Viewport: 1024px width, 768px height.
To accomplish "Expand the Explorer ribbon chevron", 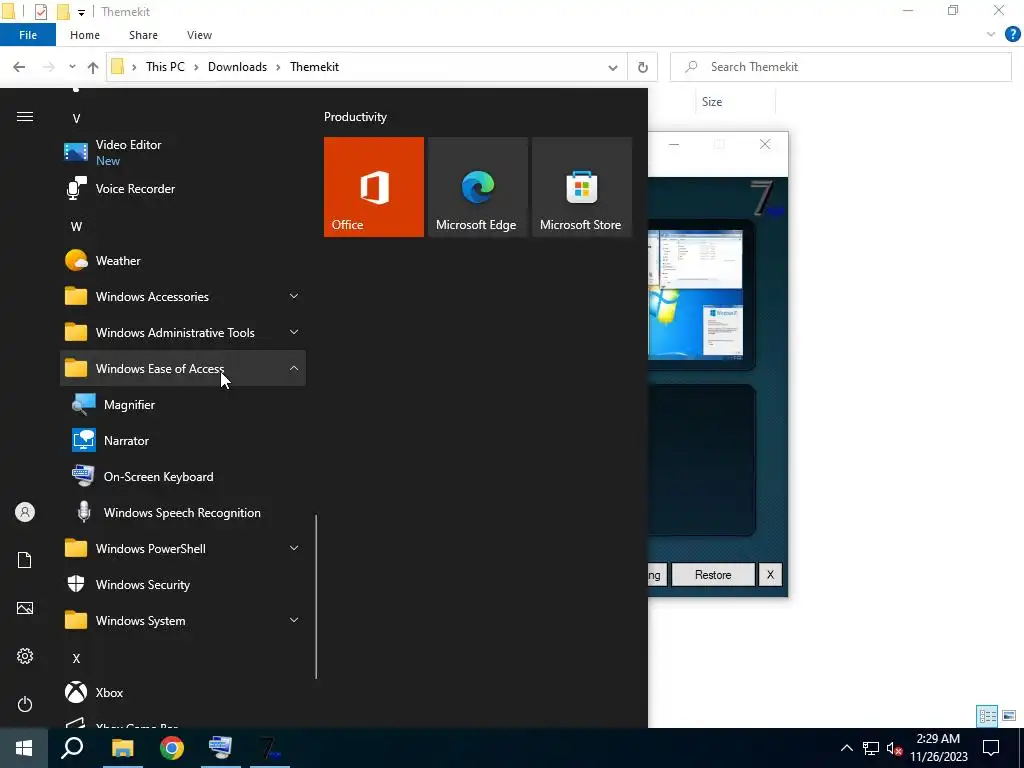I will 991,35.
